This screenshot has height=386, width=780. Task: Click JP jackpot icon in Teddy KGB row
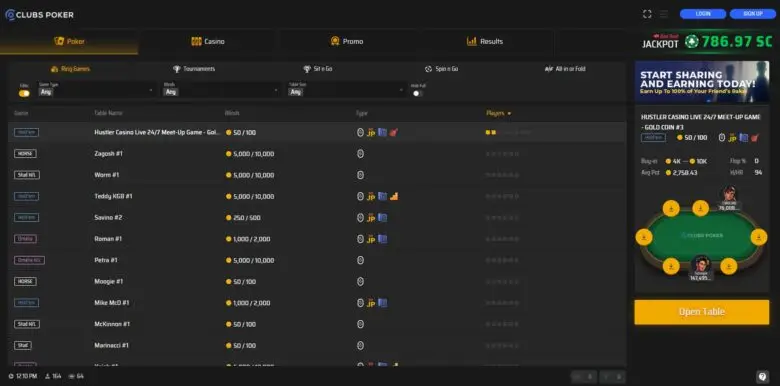[371, 197]
